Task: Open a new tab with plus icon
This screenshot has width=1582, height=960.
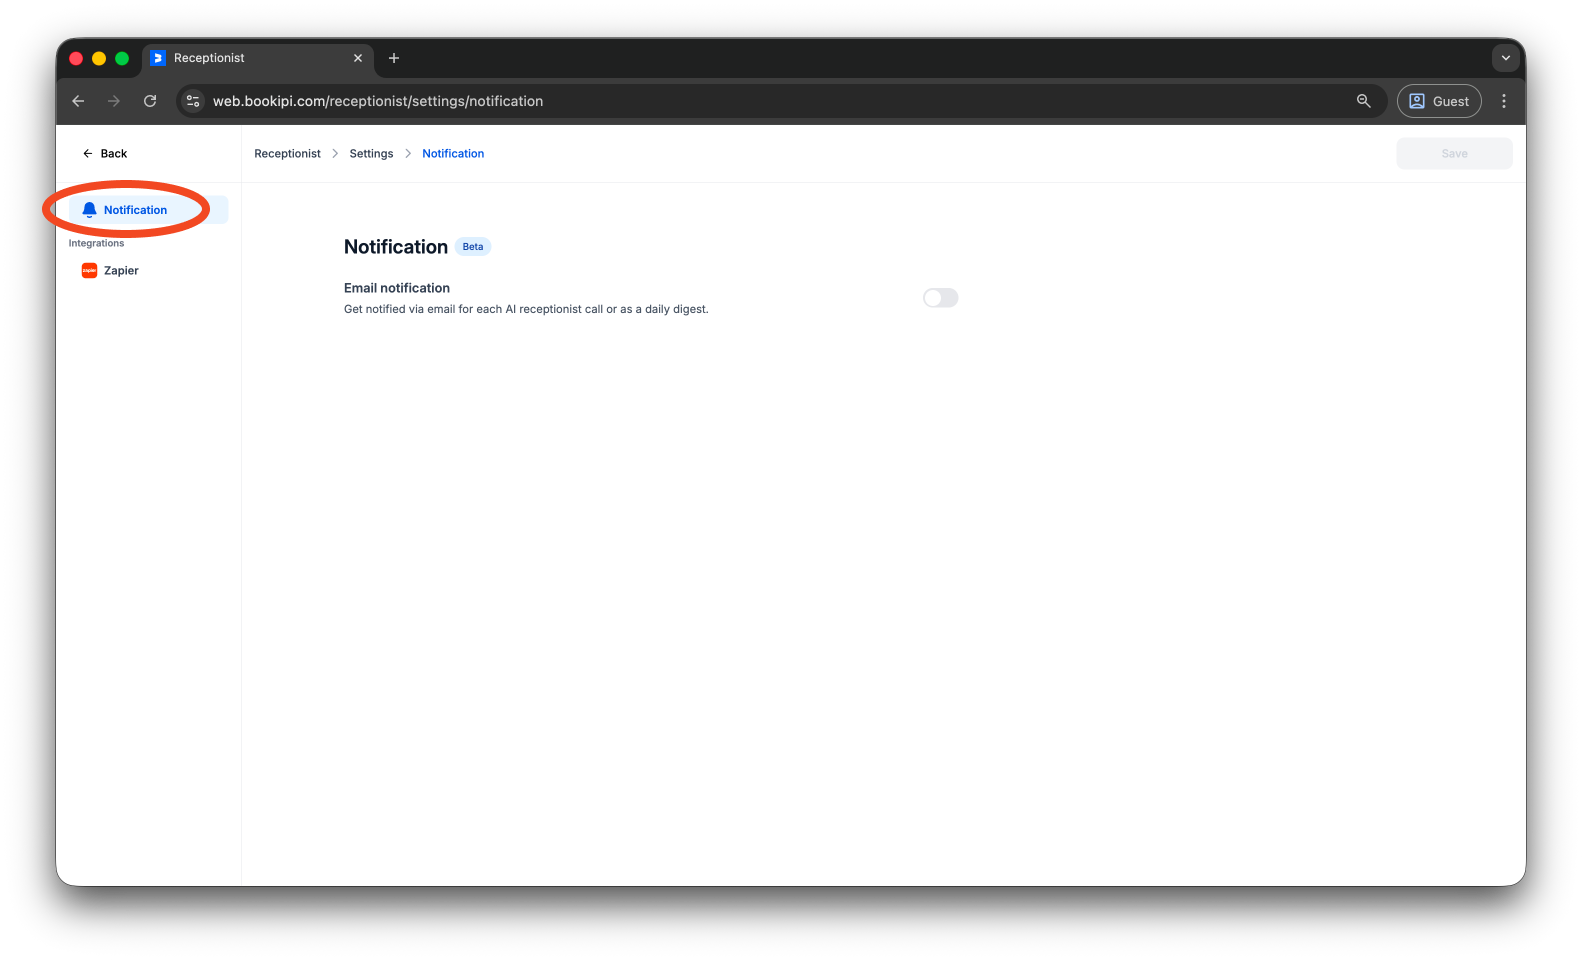Action: click(x=394, y=58)
